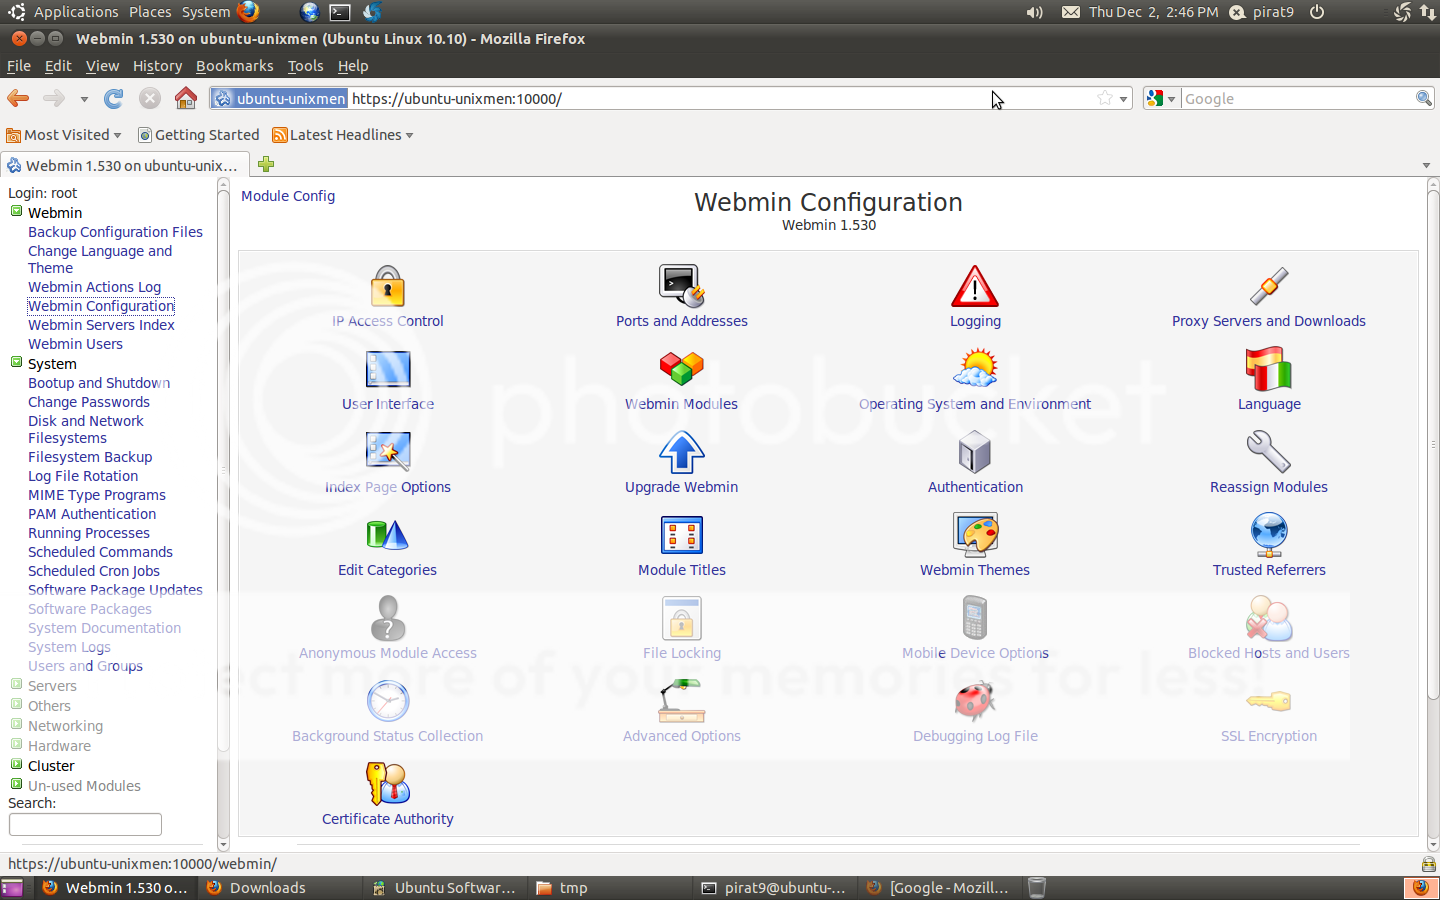Open Getting Started bookmark

point(198,135)
